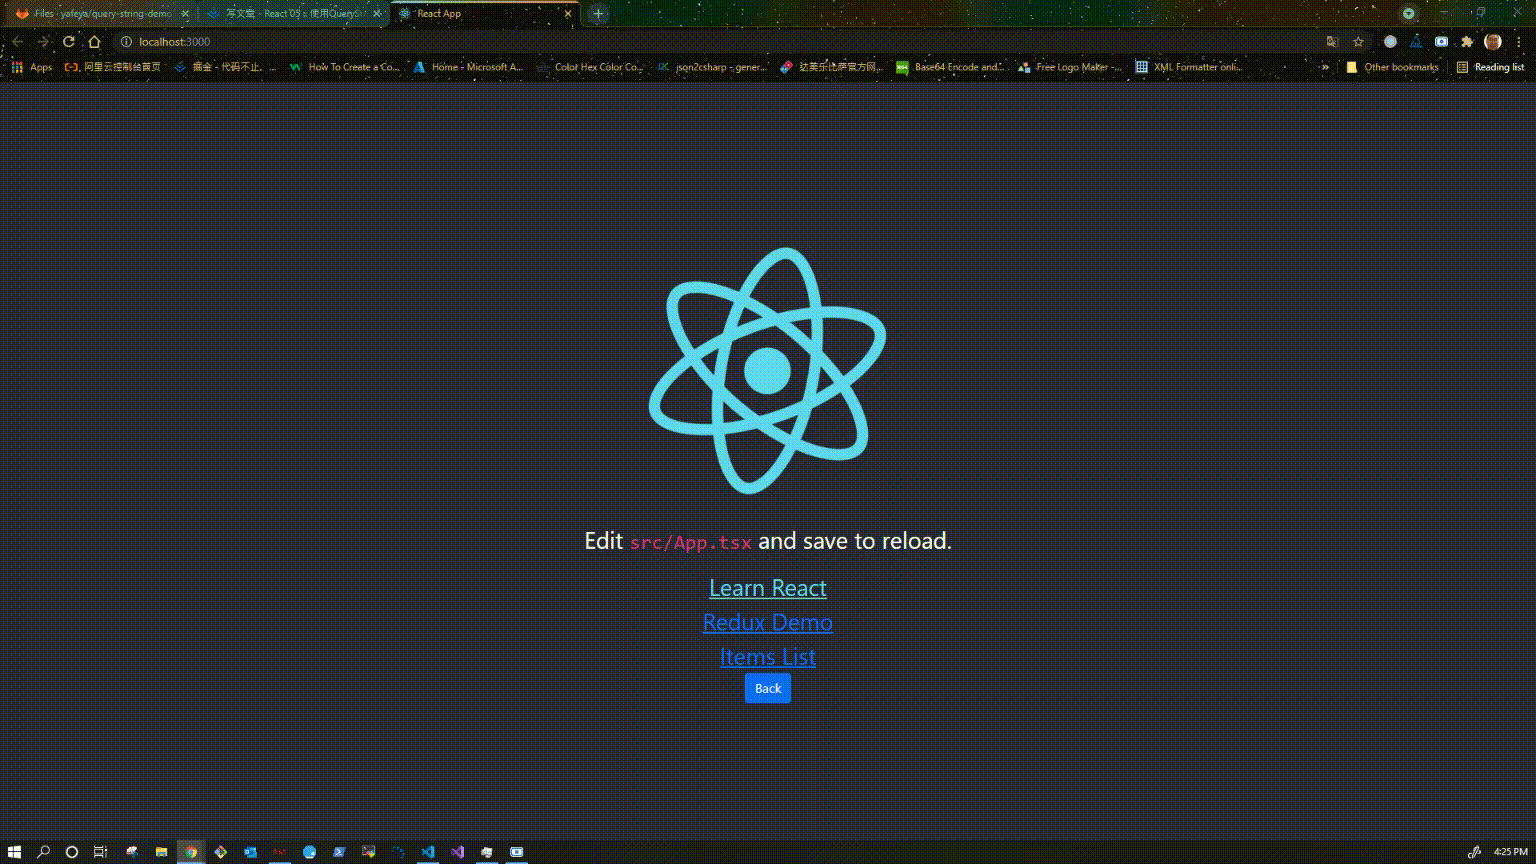1536x864 pixels.
Task: Open Windows taskbar search
Action: pyautogui.click(x=43, y=852)
